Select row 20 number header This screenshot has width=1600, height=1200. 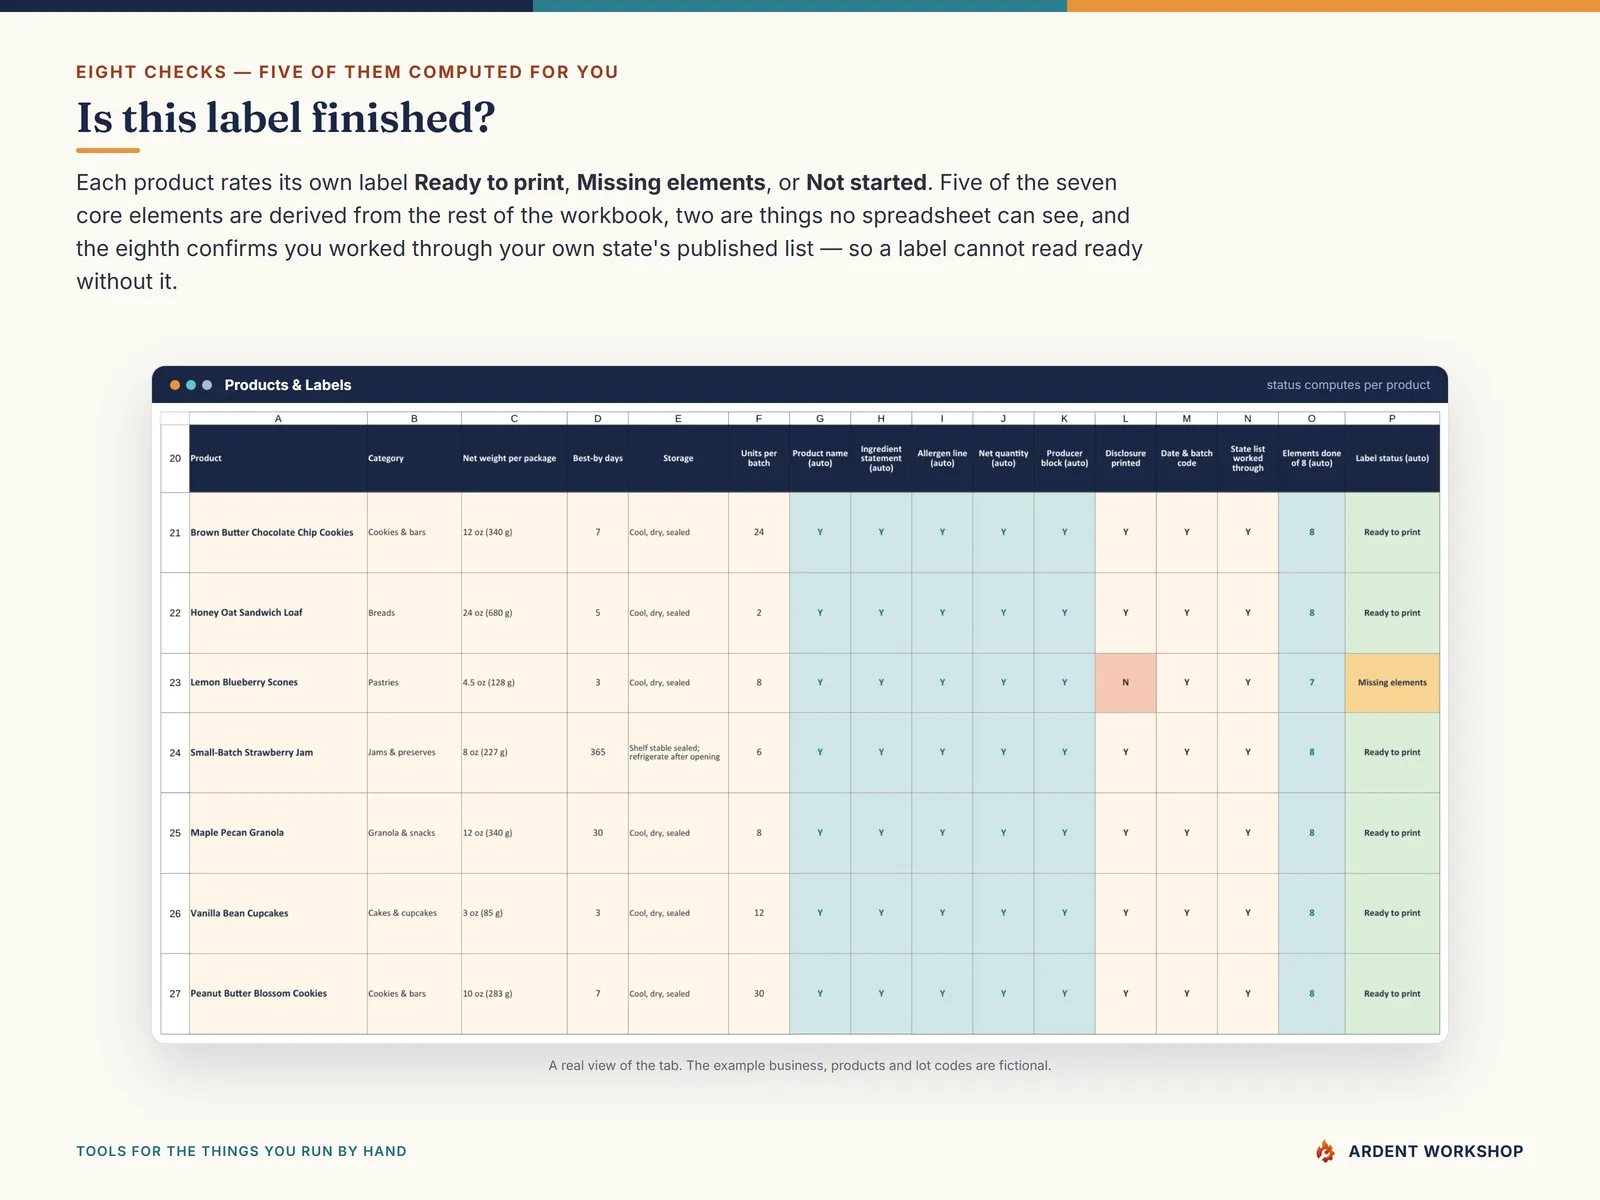click(x=175, y=458)
